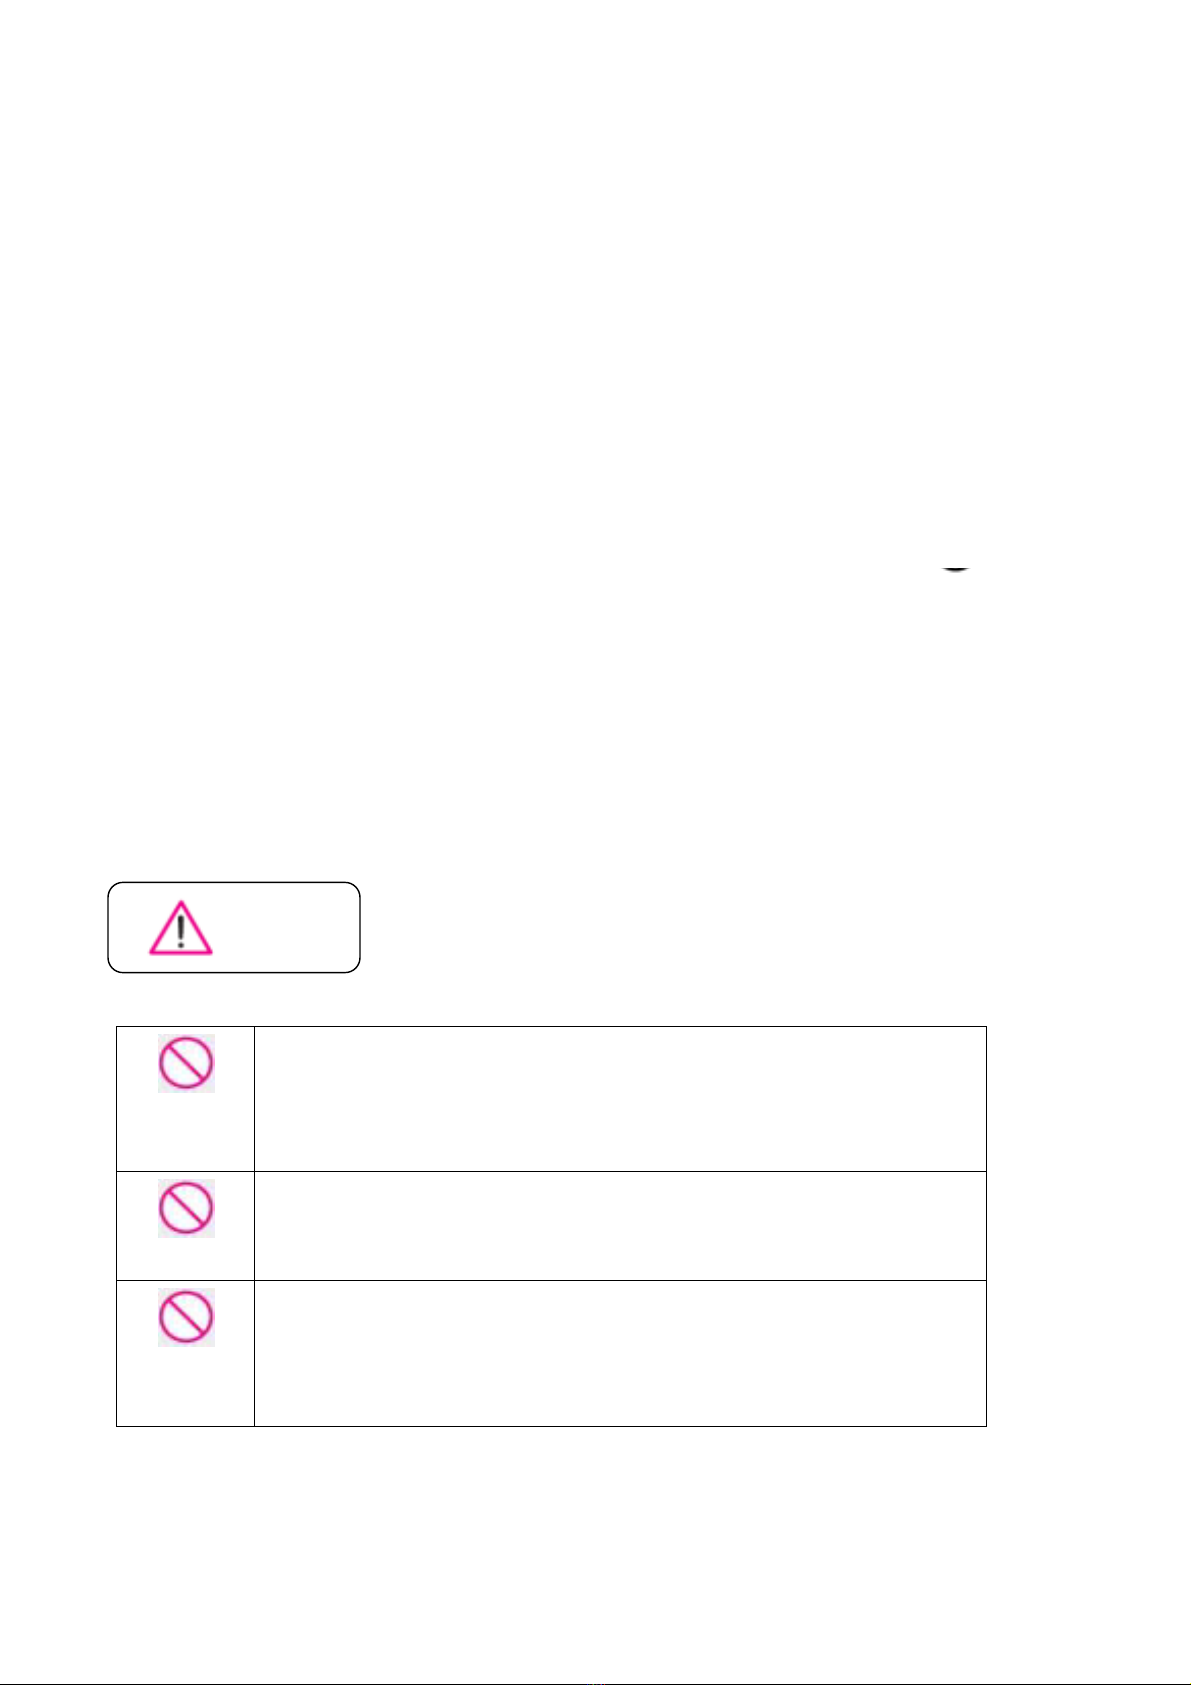1191x1685 pixels.
Task: Click the right border of the rounded warning box
Action: tap(359, 927)
